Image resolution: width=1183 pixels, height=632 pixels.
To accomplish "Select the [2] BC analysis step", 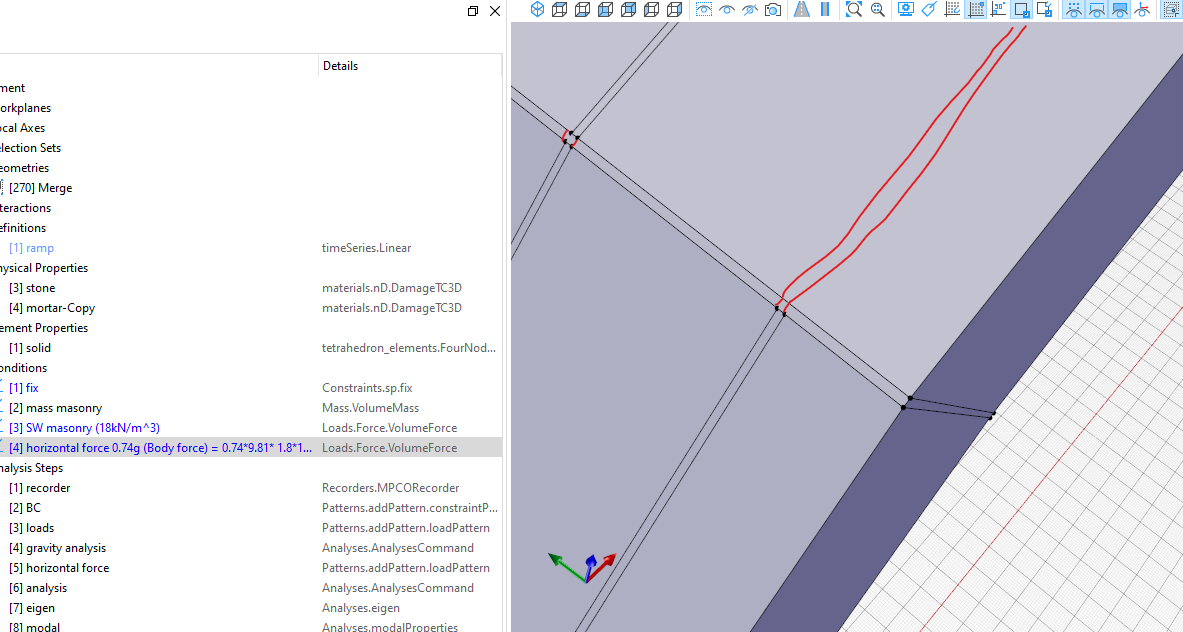I will [25, 508].
